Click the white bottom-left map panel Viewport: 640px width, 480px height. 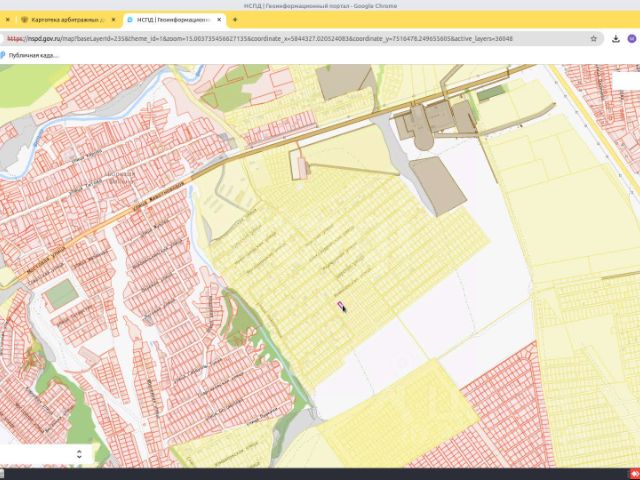pyautogui.click(x=40, y=455)
